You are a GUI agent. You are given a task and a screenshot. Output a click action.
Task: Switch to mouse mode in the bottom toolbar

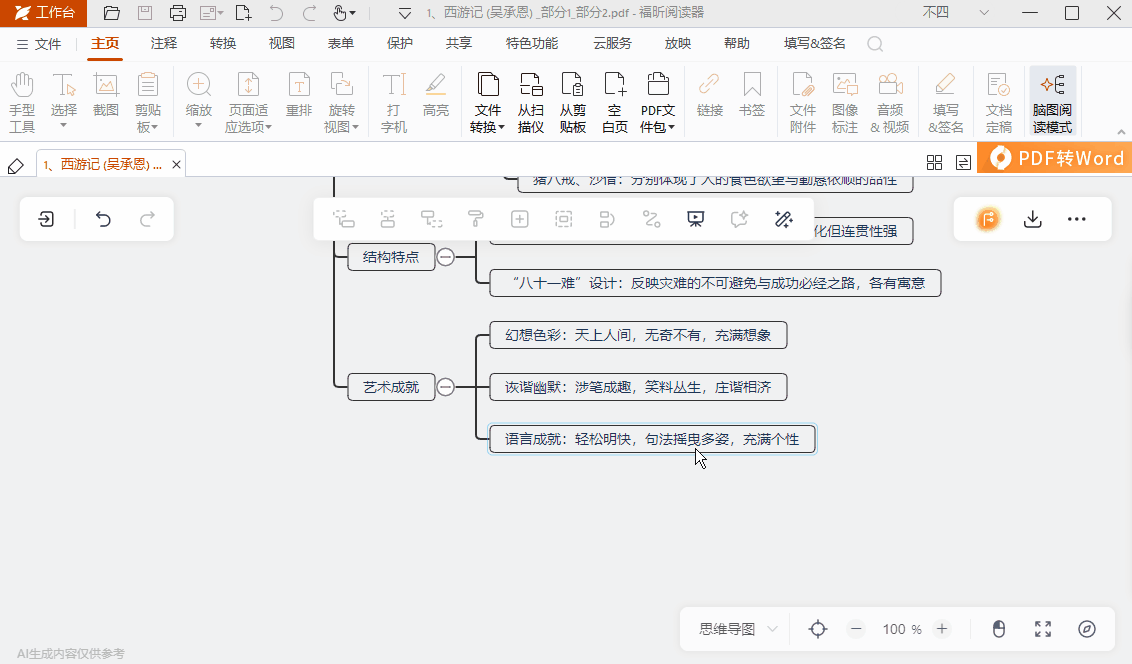point(999,629)
